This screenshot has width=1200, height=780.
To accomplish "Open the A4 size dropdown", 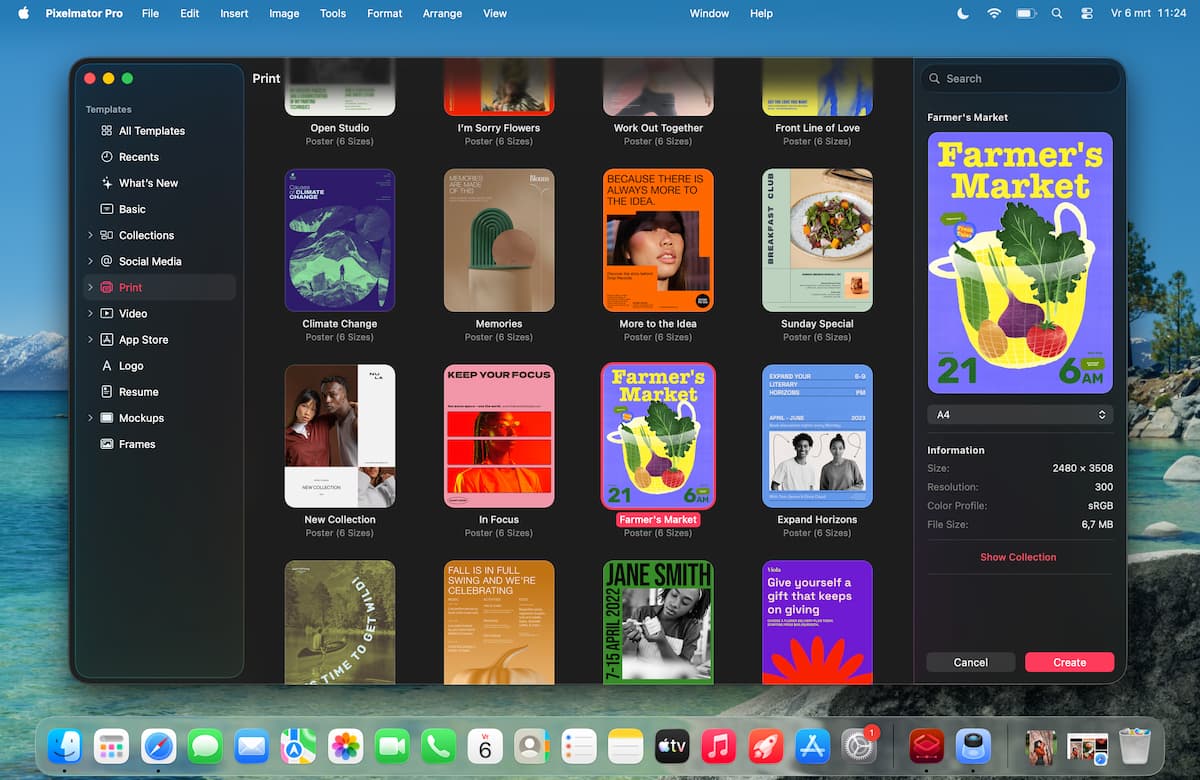I will (x=1020, y=414).
